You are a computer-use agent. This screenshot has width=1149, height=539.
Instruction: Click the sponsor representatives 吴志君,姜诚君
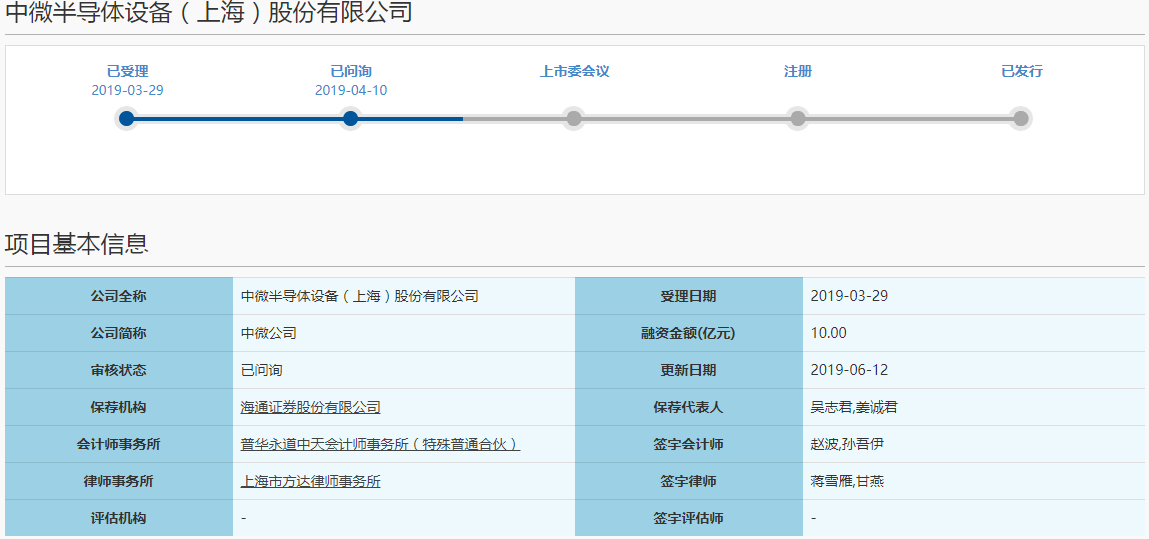[854, 408]
